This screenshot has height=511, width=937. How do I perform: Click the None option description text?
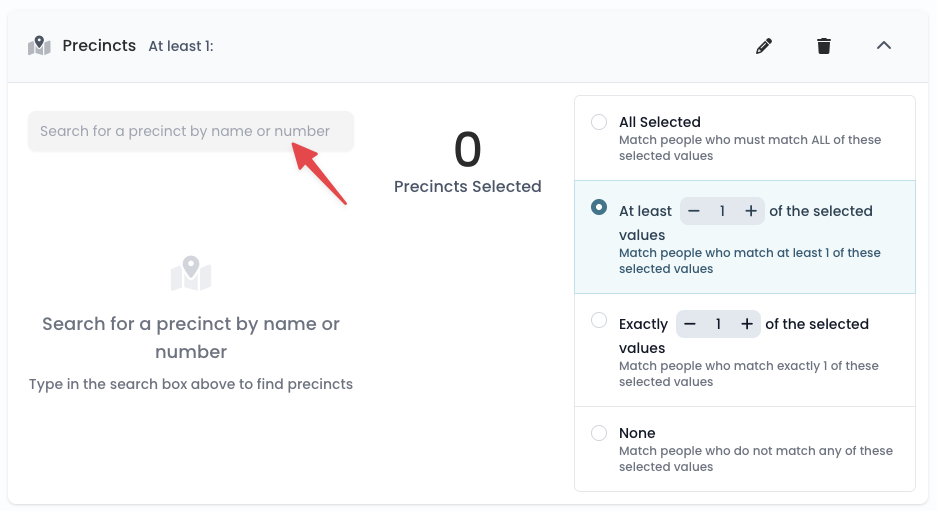pos(755,458)
